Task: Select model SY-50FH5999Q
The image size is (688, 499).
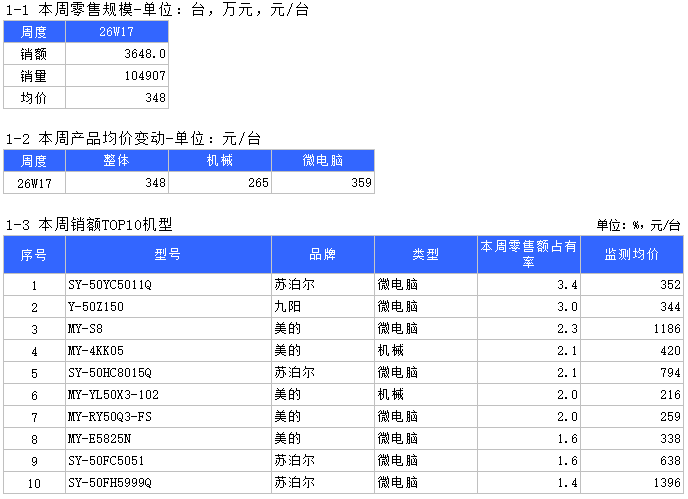Action: [x=110, y=483]
